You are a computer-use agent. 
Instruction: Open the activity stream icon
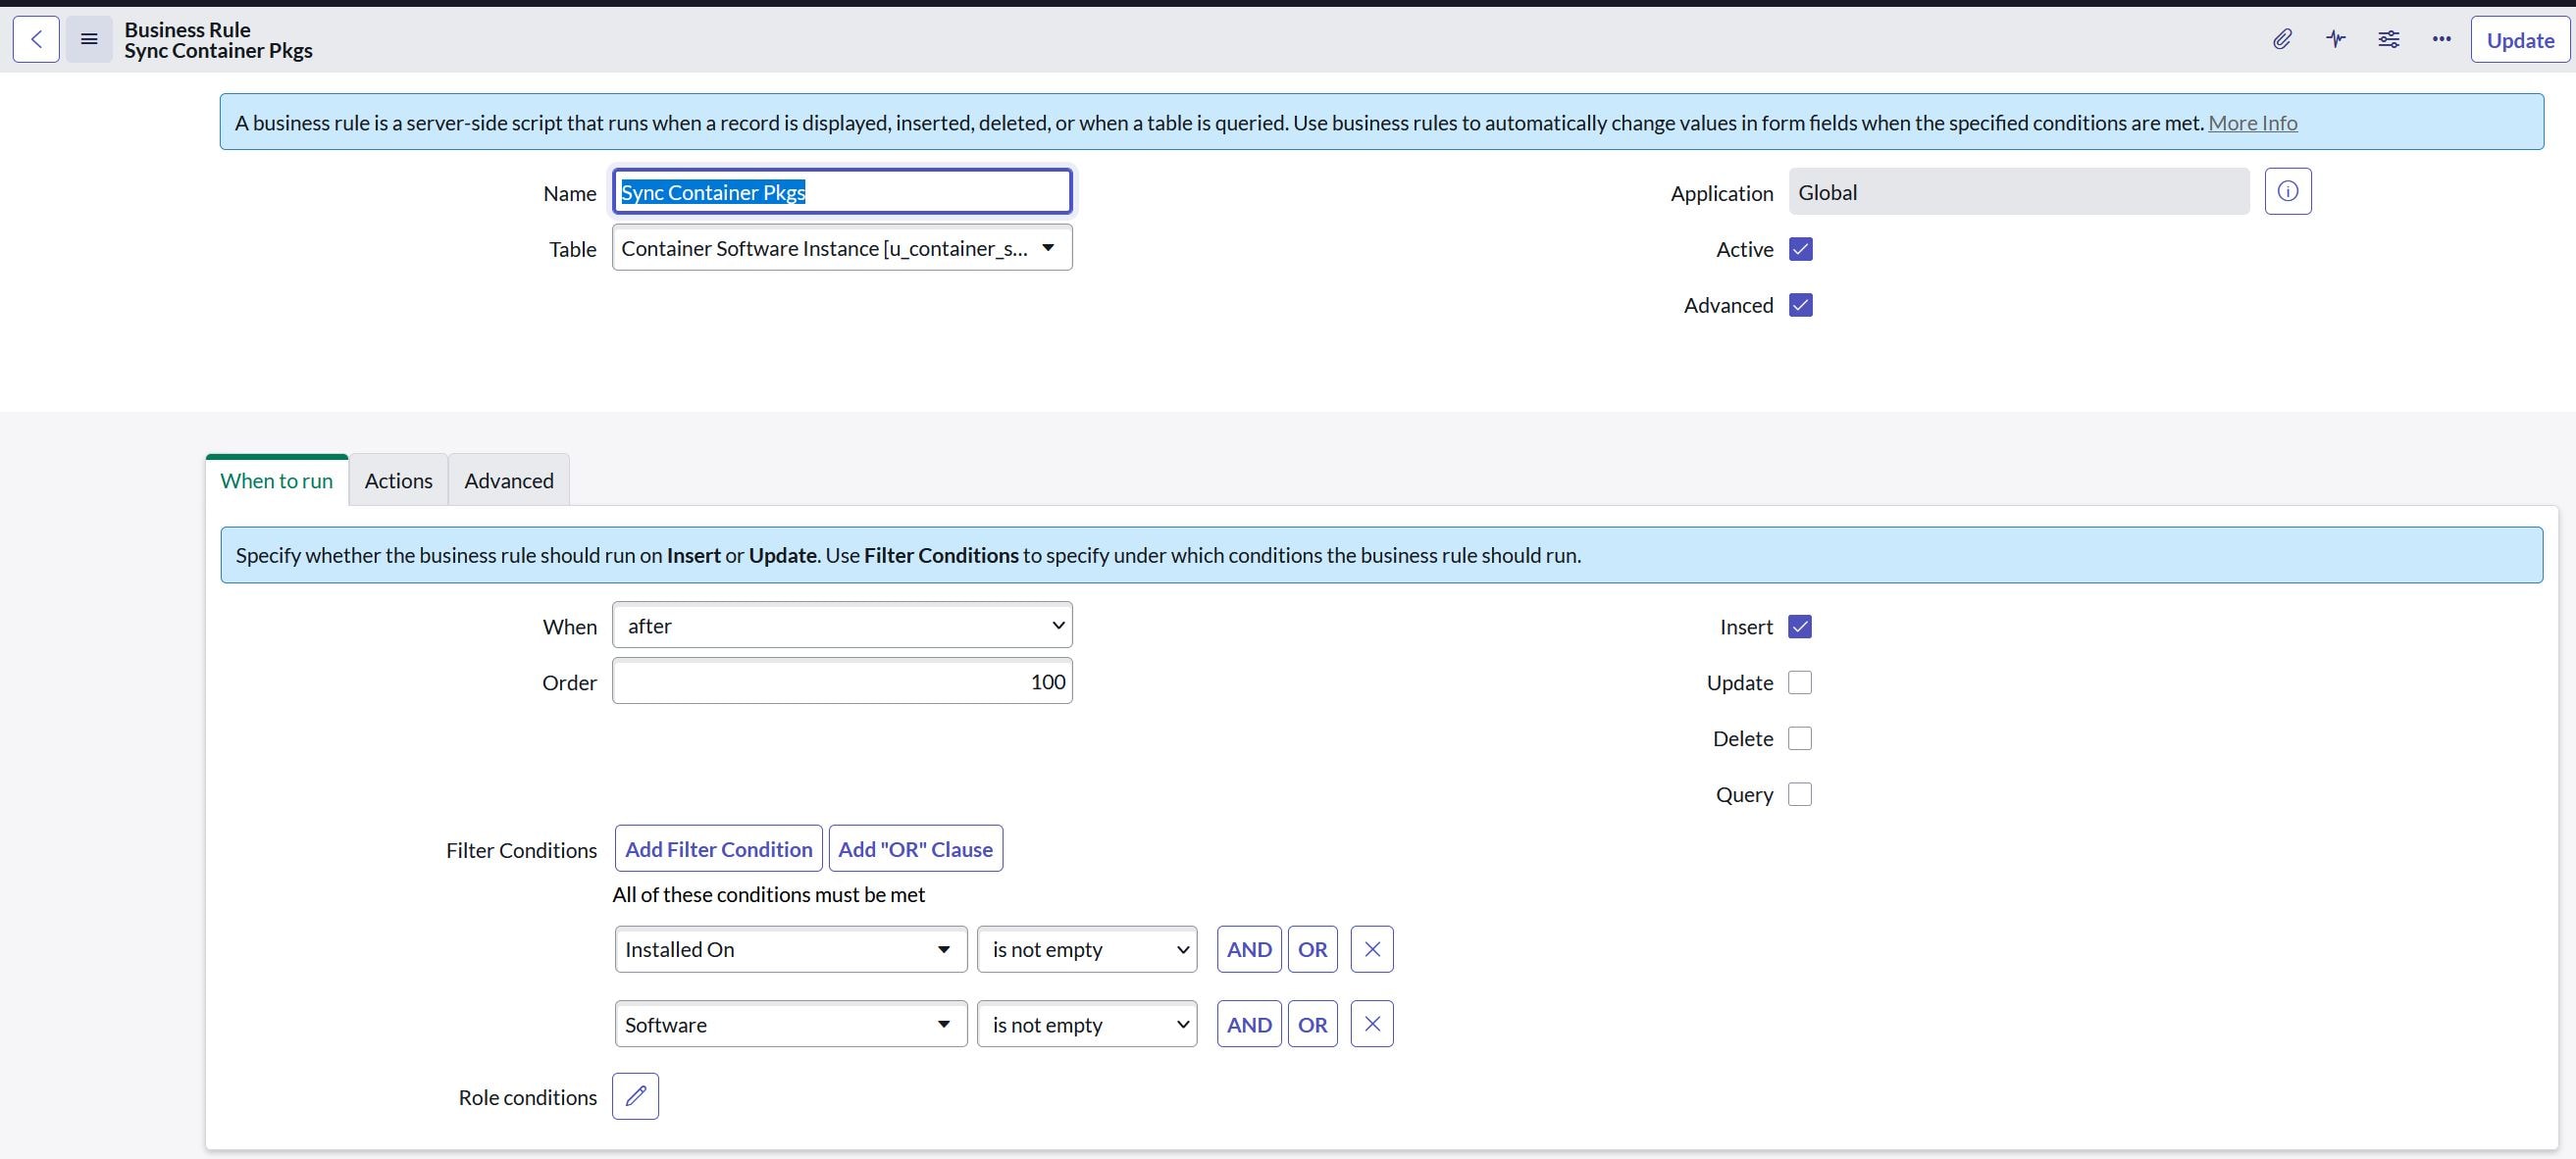2335,39
